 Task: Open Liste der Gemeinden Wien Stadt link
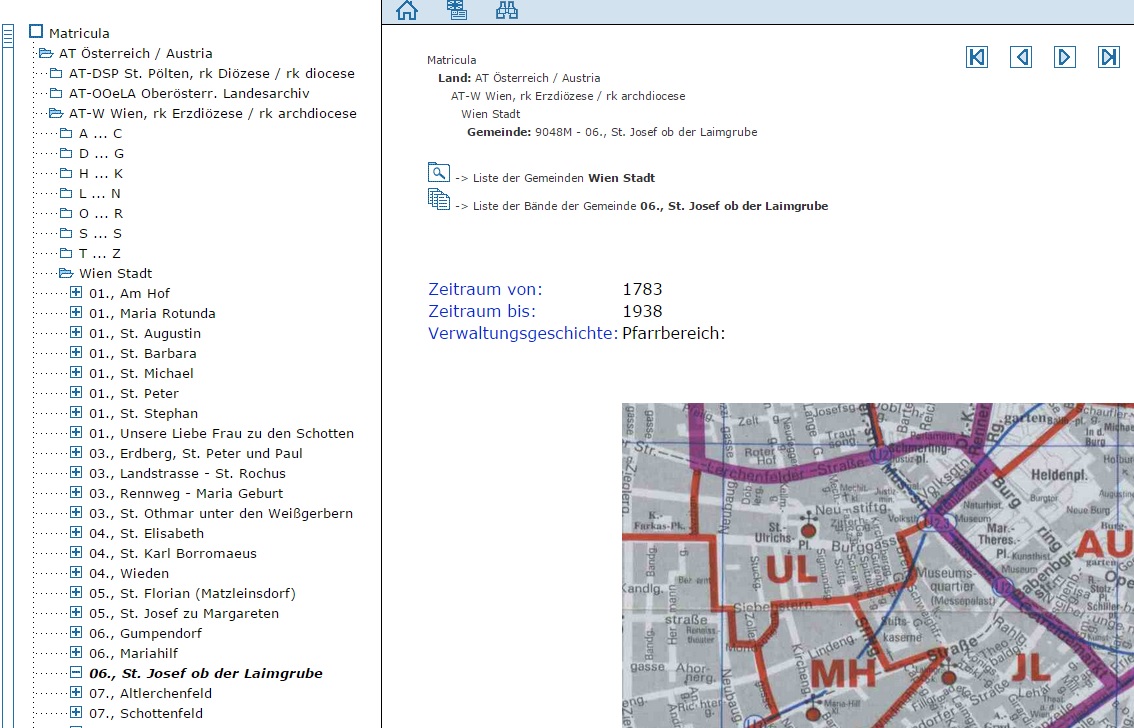click(x=555, y=178)
